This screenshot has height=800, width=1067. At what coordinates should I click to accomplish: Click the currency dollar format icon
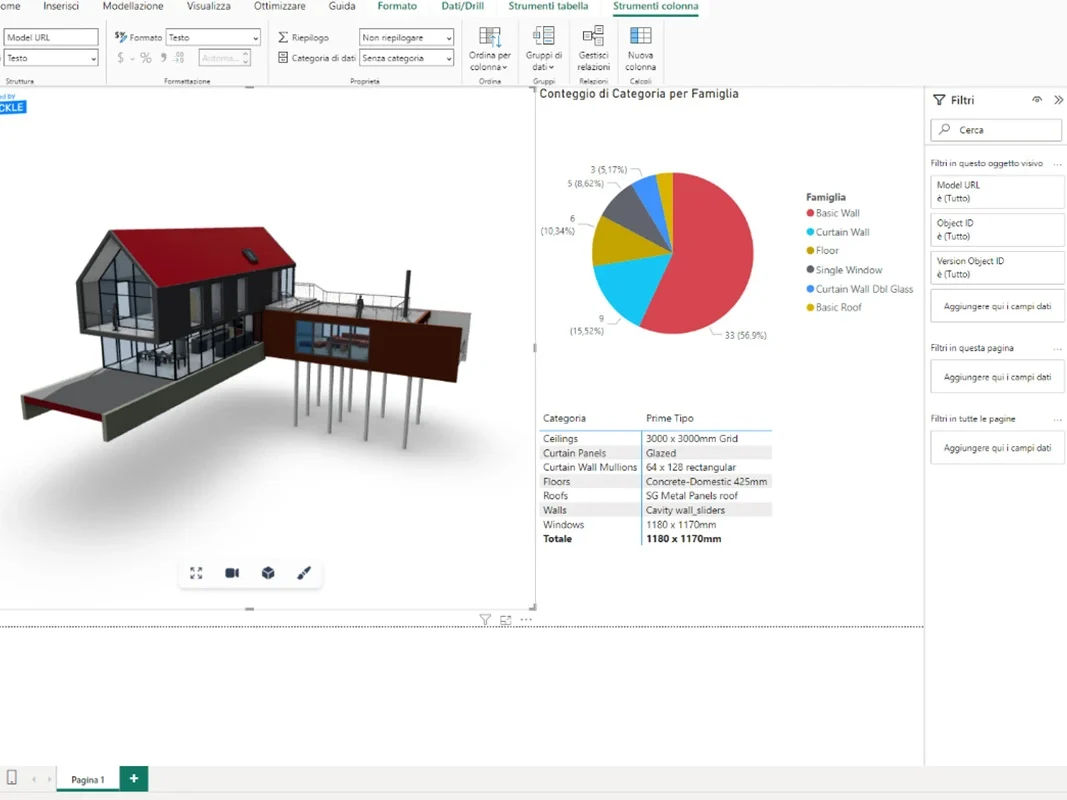pos(120,59)
